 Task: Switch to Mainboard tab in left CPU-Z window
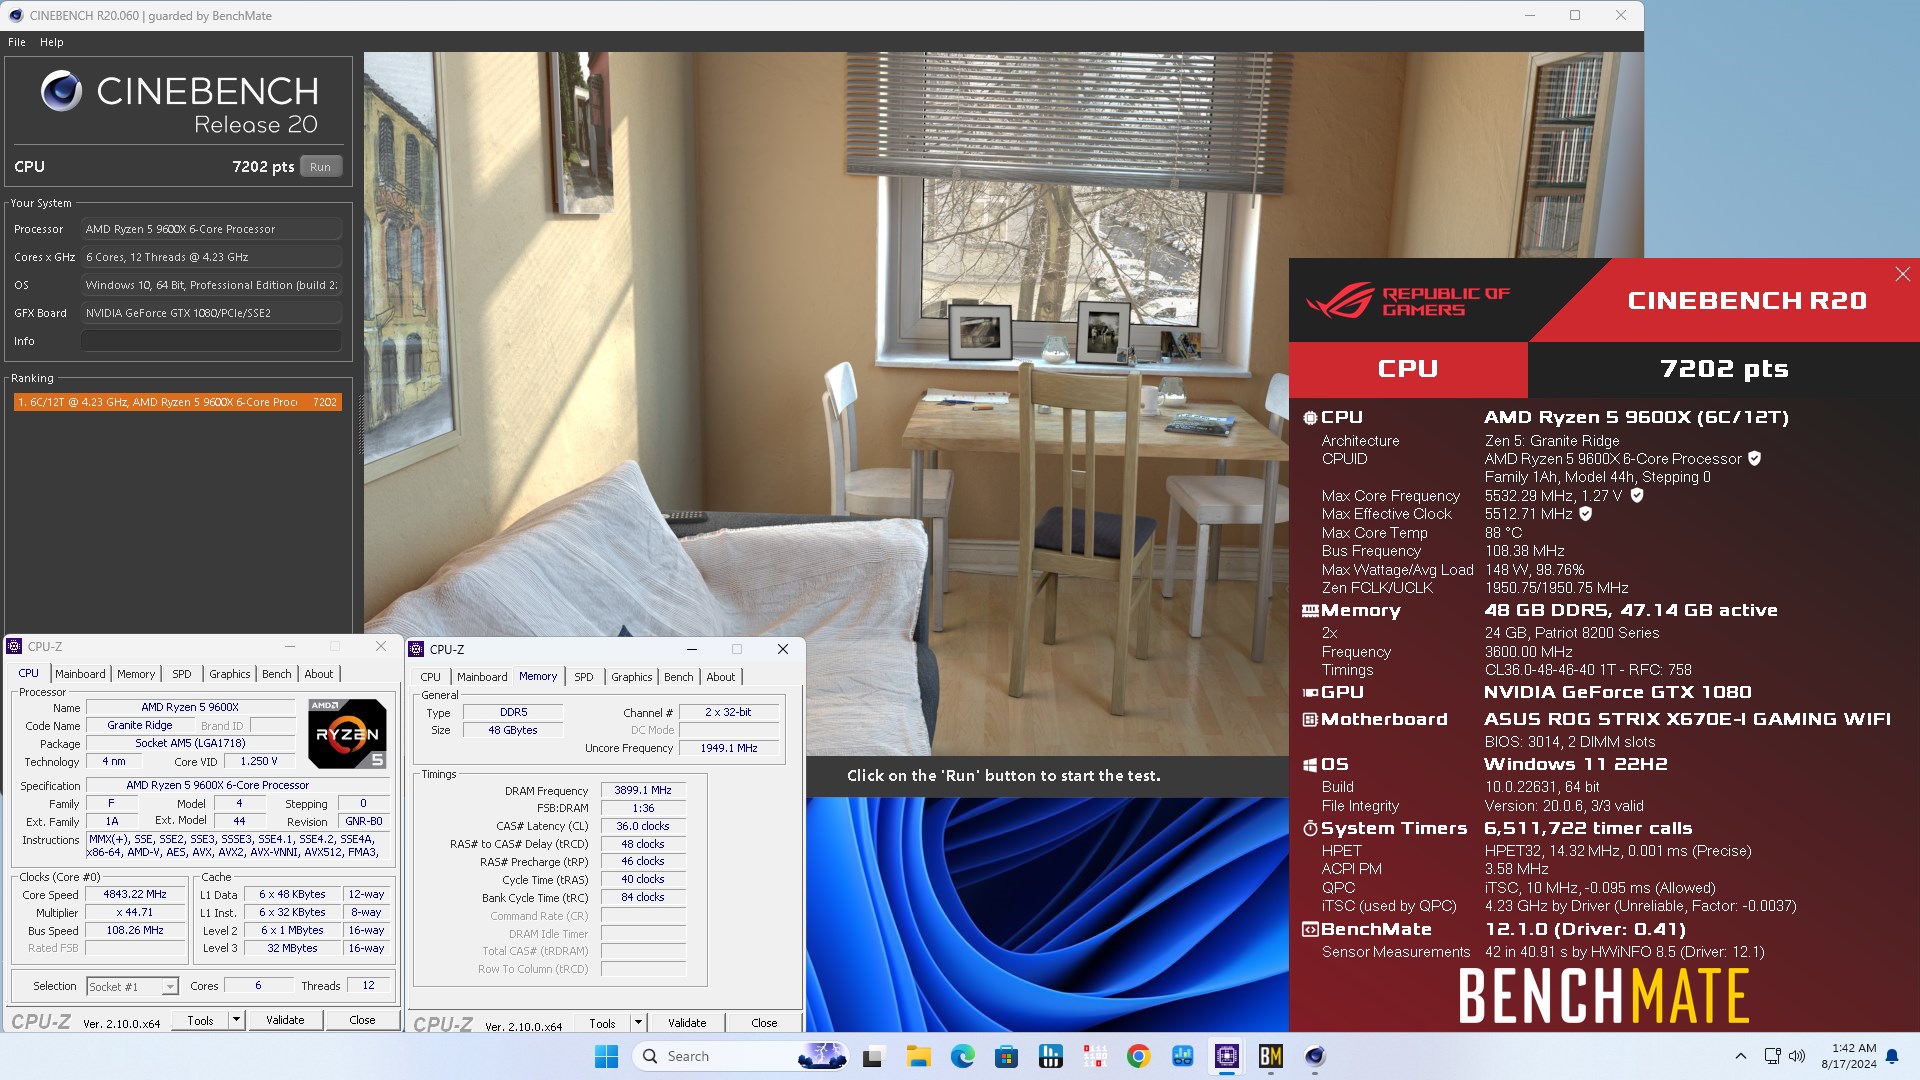pos(80,674)
